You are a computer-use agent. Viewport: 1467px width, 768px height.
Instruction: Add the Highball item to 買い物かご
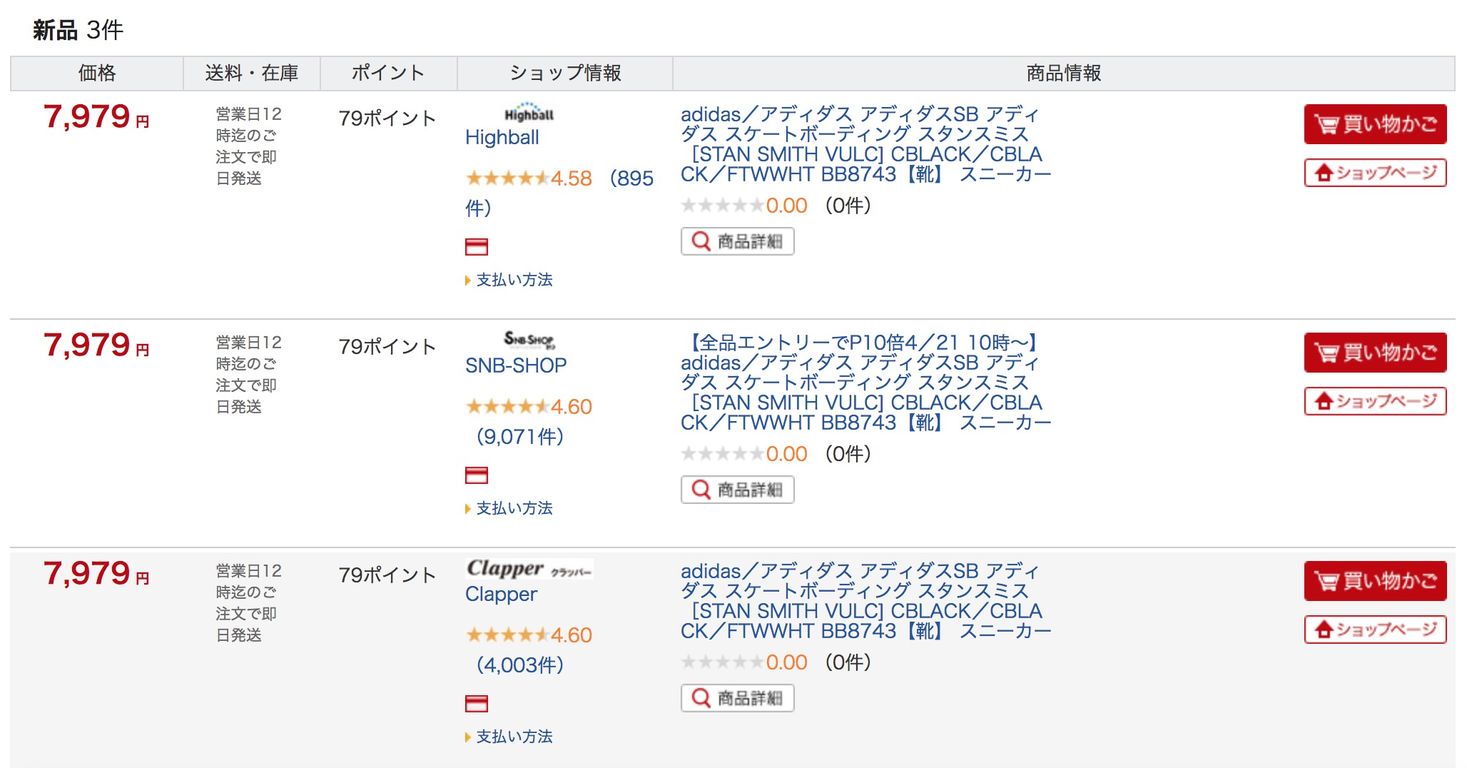pos(1375,124)
